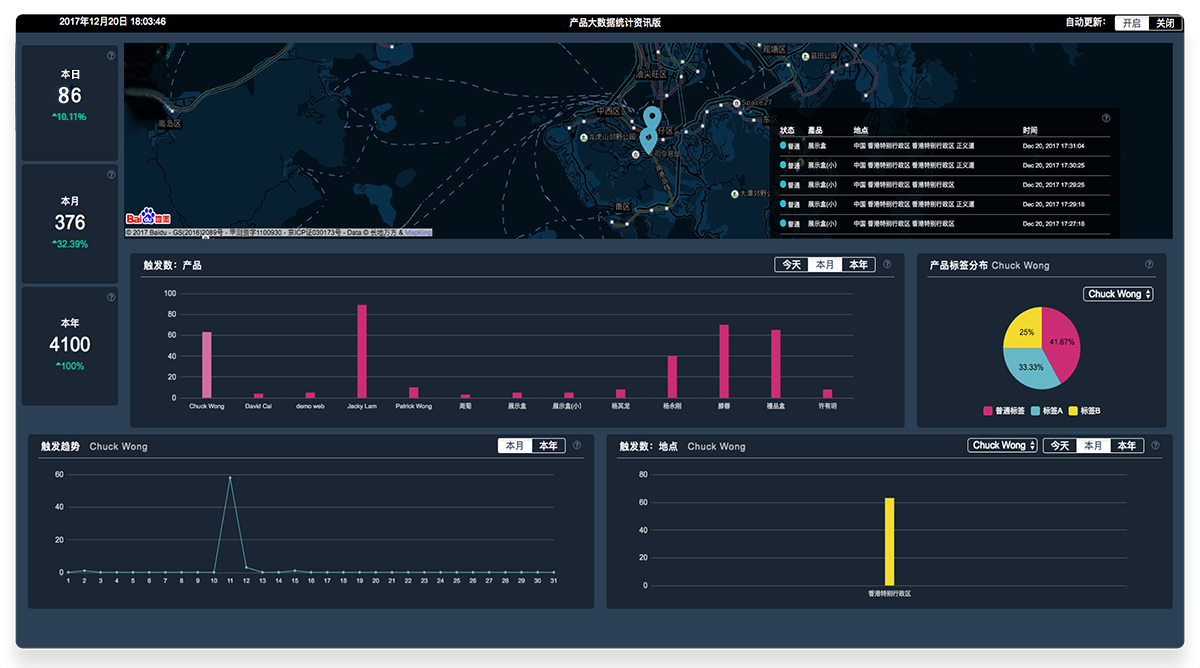1200x668 pixels.
Task: Click the MapKing link in map attribution
Action: (x=419, y=232)
